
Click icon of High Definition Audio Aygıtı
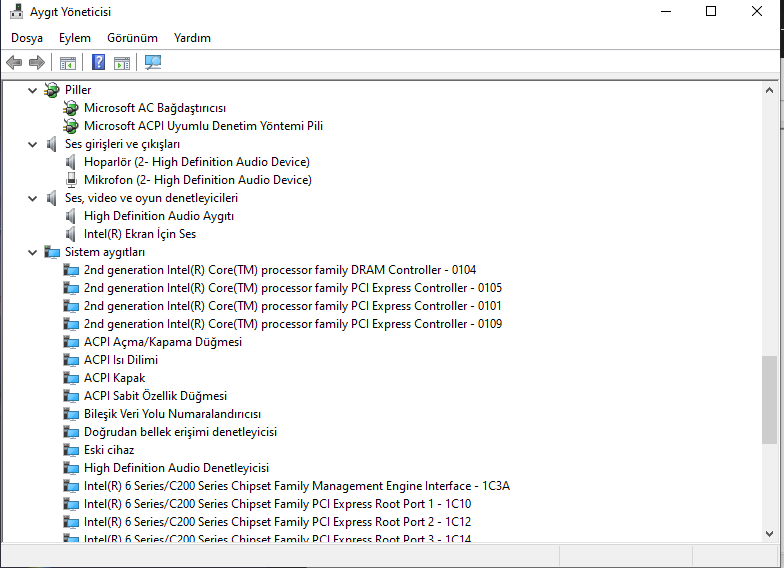pos(70,216)
